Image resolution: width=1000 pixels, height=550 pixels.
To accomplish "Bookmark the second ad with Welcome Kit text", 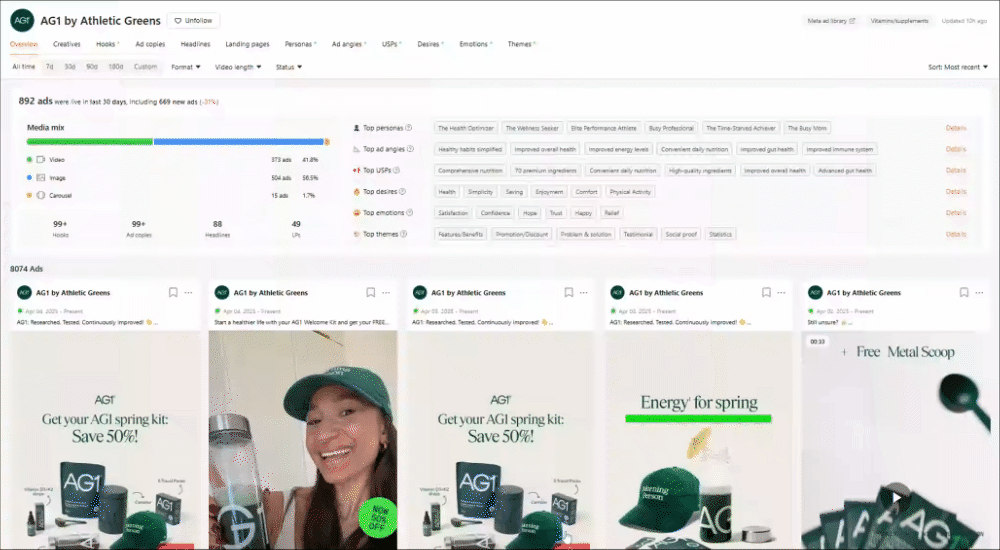I will [x=371, y=292].
